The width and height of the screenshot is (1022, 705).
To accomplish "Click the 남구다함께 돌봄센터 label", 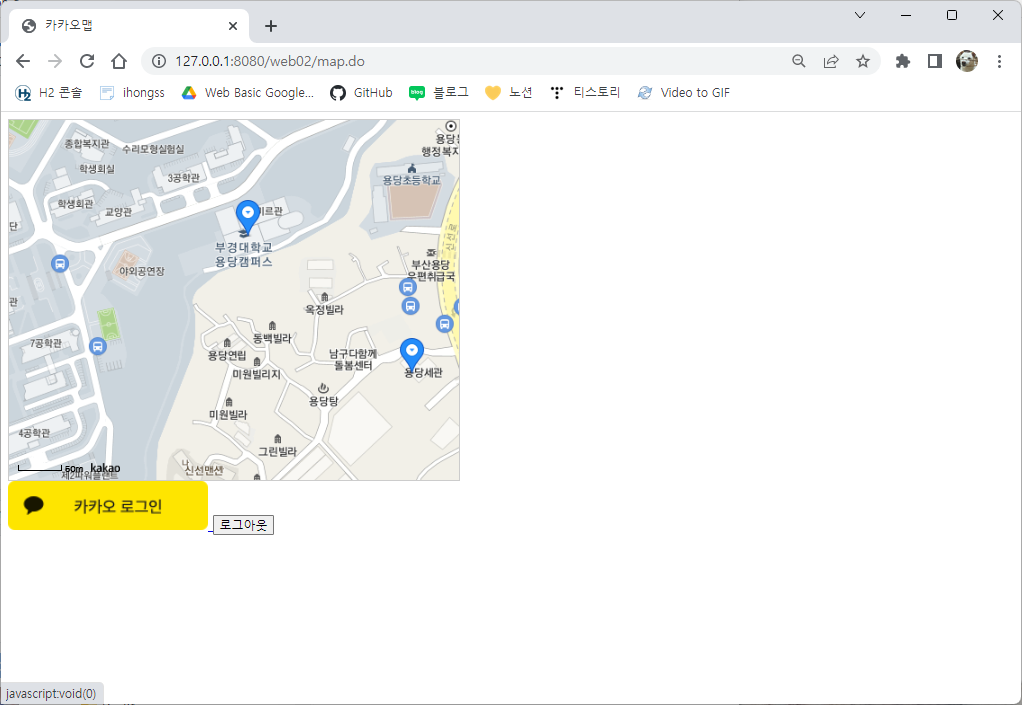I will [x=353, y=359].
